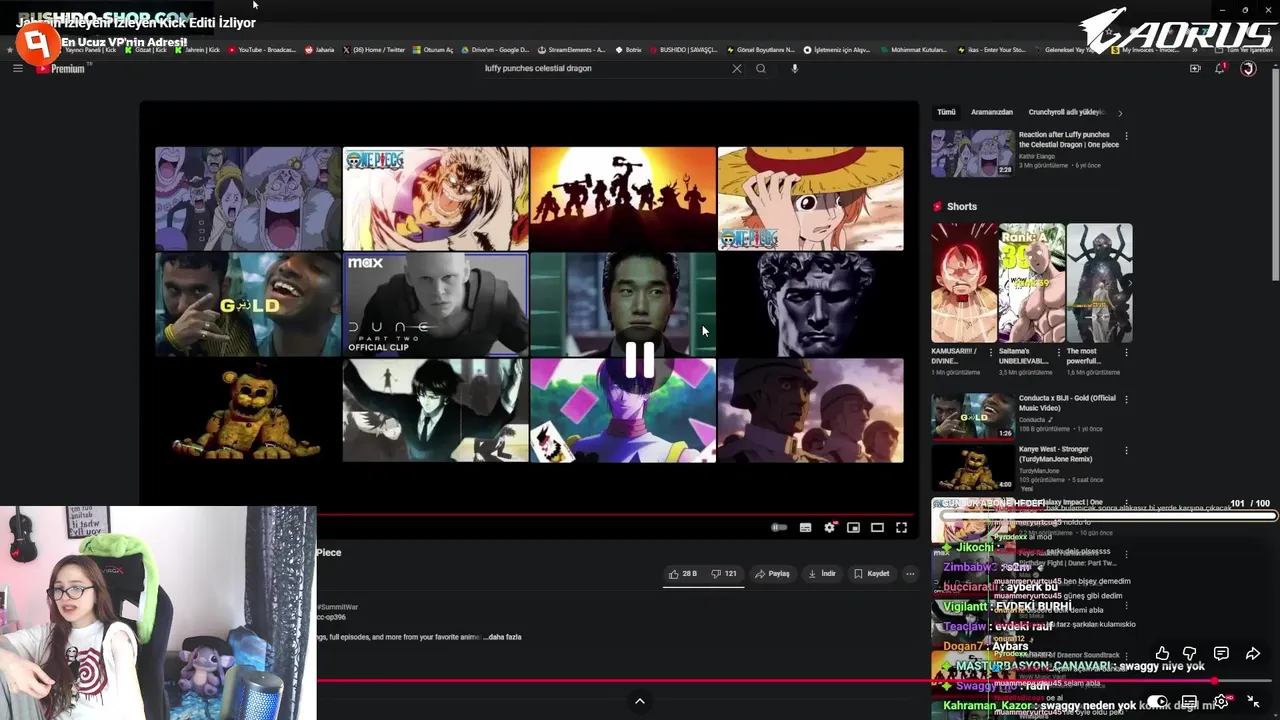Open Kanye West - Stronger remix thumbnail
The width and height of the screenshot is (1280, 720).
pyautogui.click(x=972, y=467)
